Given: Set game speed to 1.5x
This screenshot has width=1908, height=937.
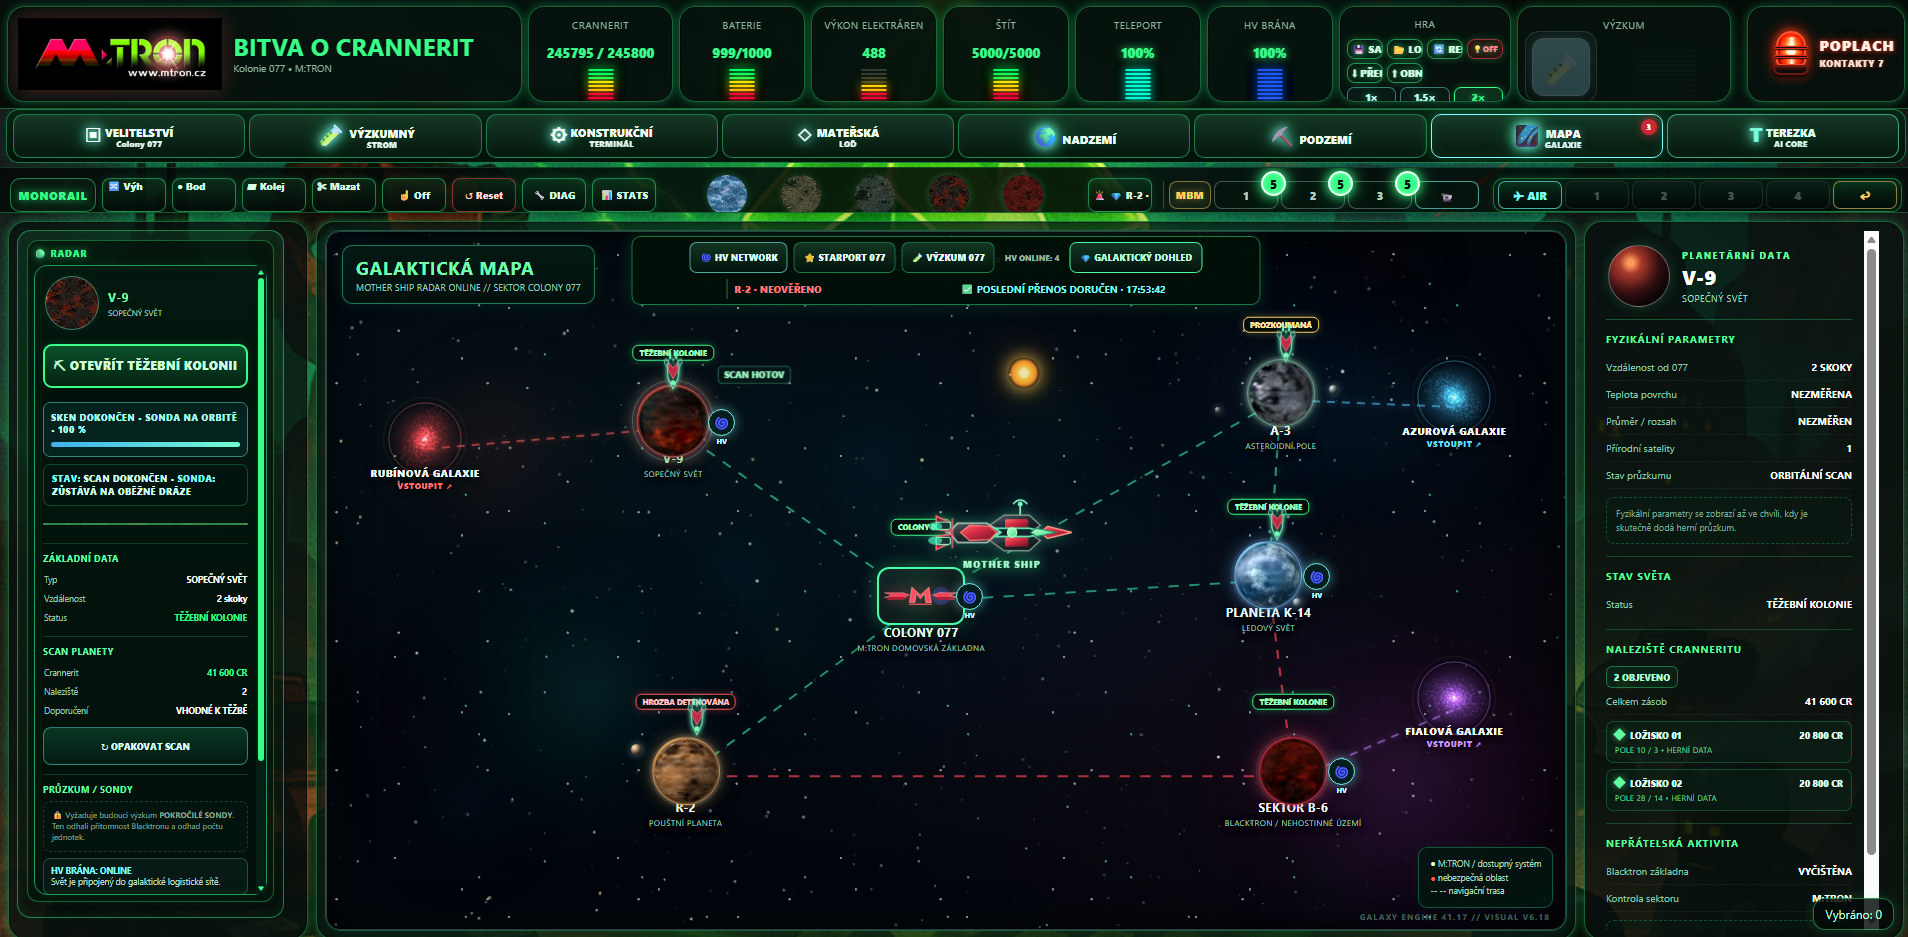Looking at the screenshot, I should pos(1425,97).
